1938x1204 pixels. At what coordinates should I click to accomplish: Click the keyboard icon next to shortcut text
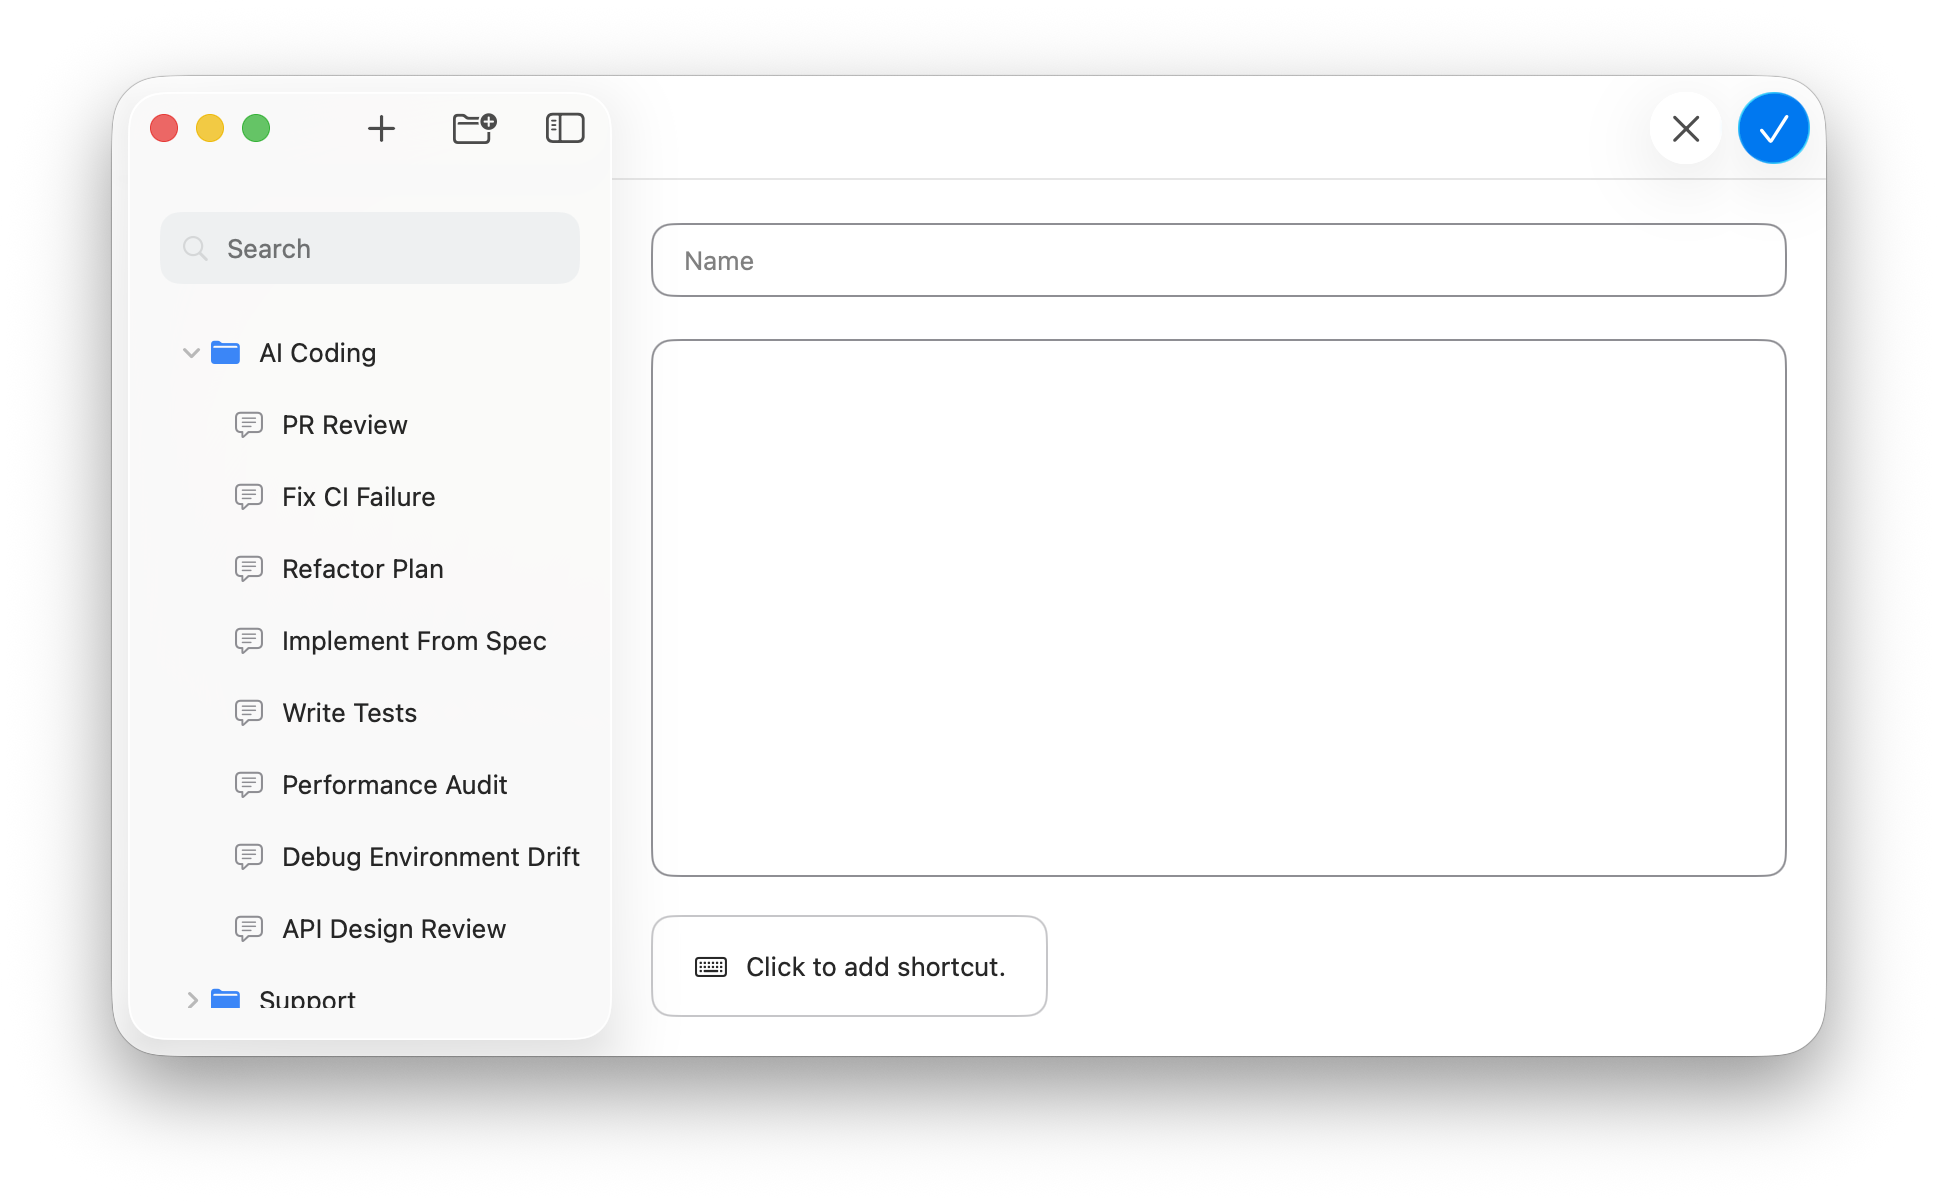pyautogui.click(x=710, y=966)
